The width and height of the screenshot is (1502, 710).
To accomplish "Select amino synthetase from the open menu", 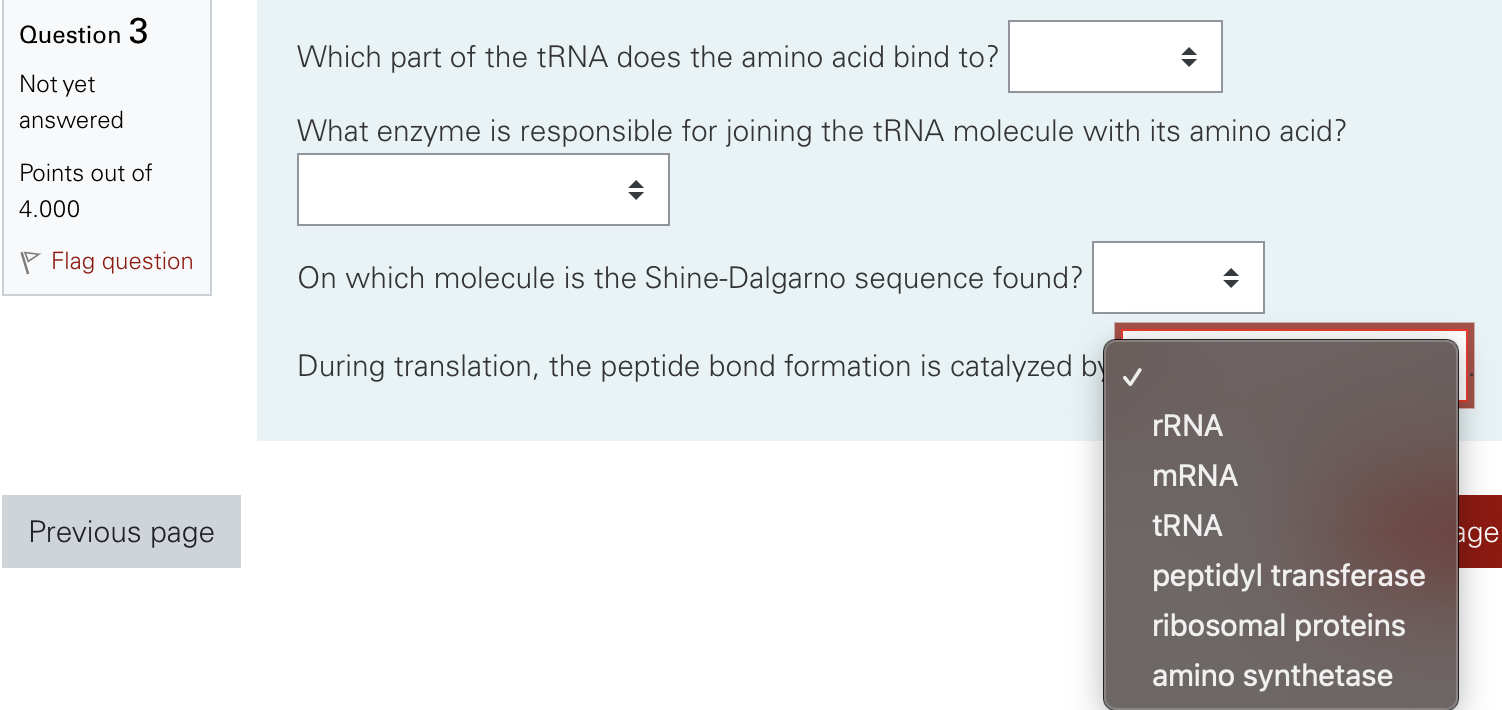I will pyautogui.click(x=1272, y=675).
